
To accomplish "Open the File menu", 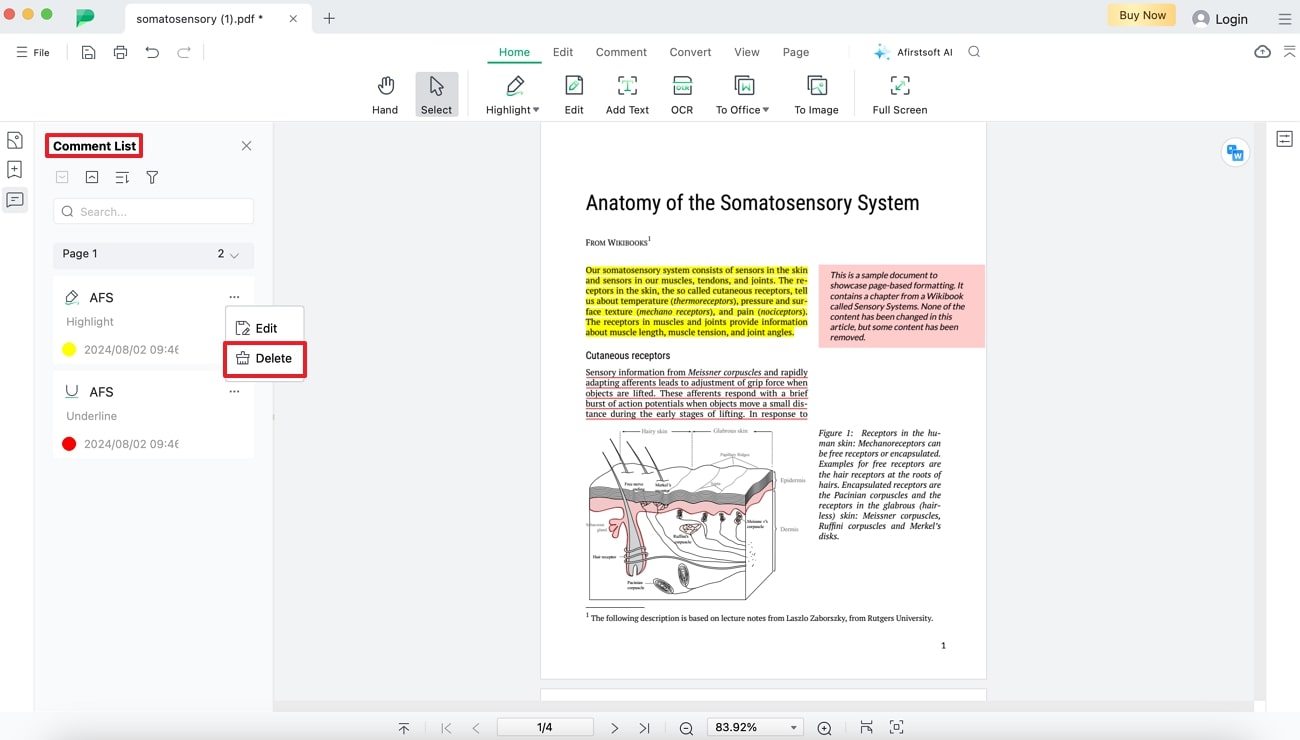I will [x=33, y=52].
